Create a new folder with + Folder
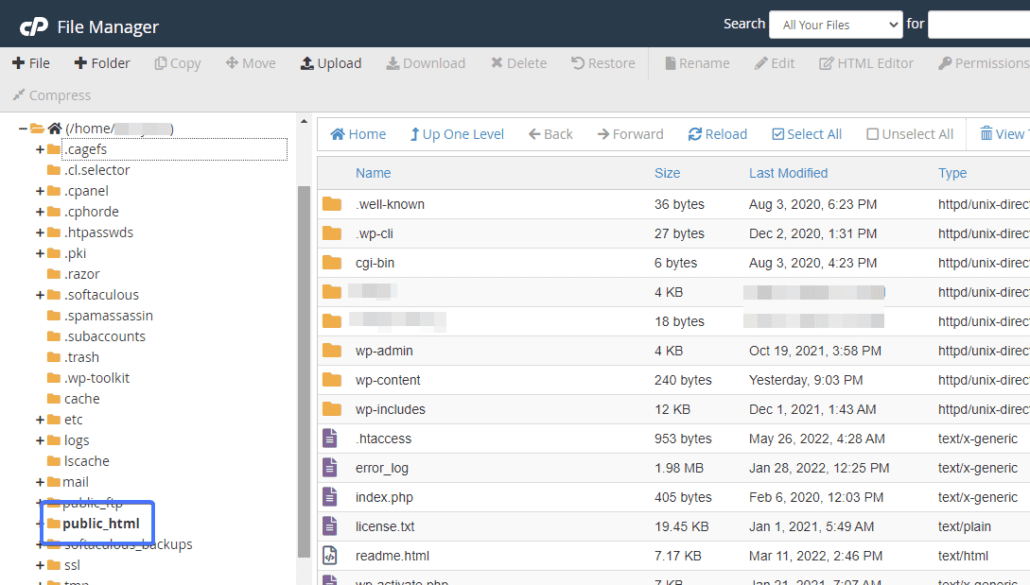1030x585 pixels. 102,63
